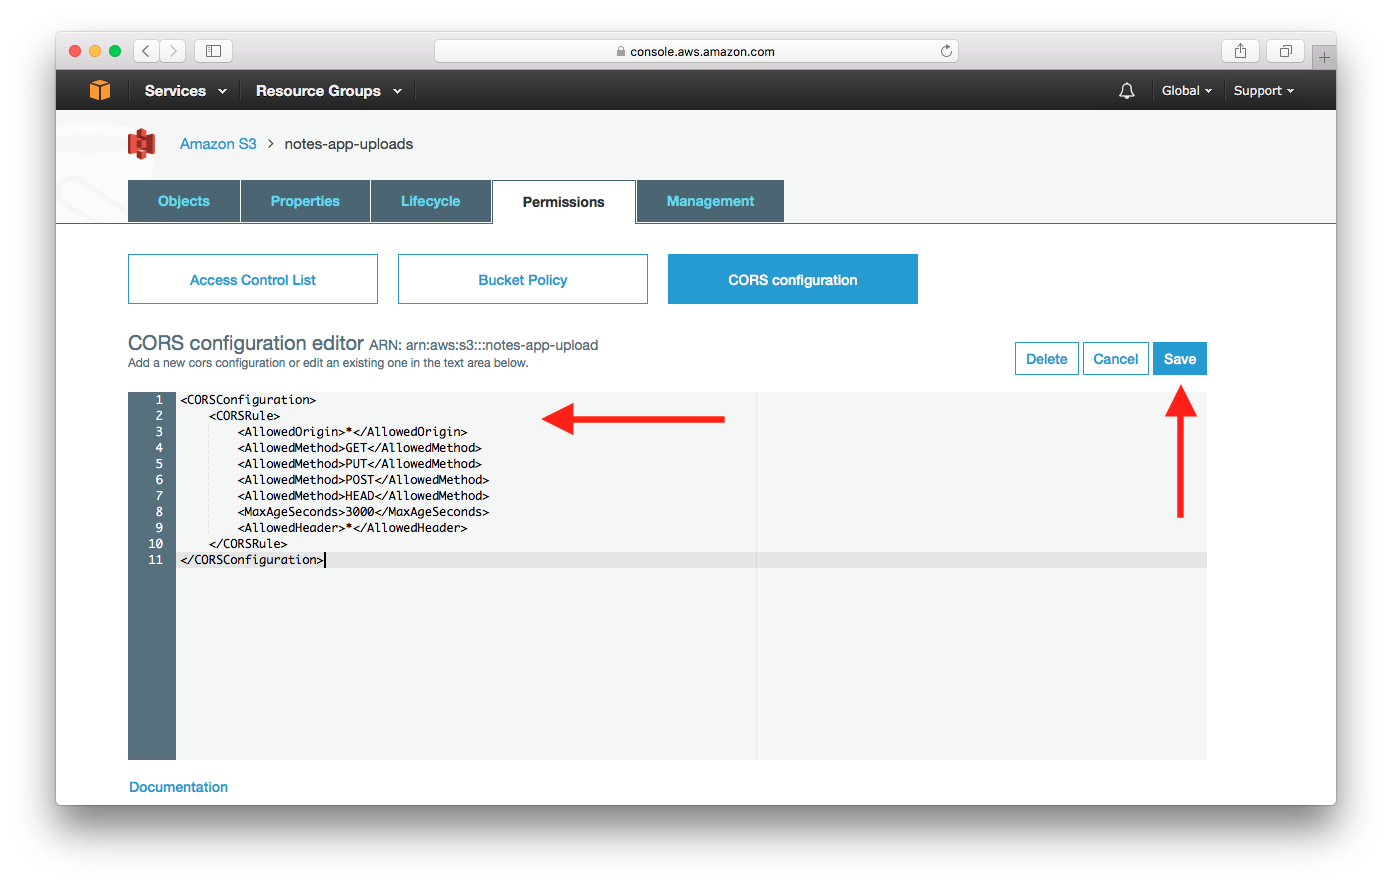Image resolution: width=1392 pixels, height=885 pixels.
Task: Click the notes-app-uploads bucket name
Action: (x=349, y=144)
